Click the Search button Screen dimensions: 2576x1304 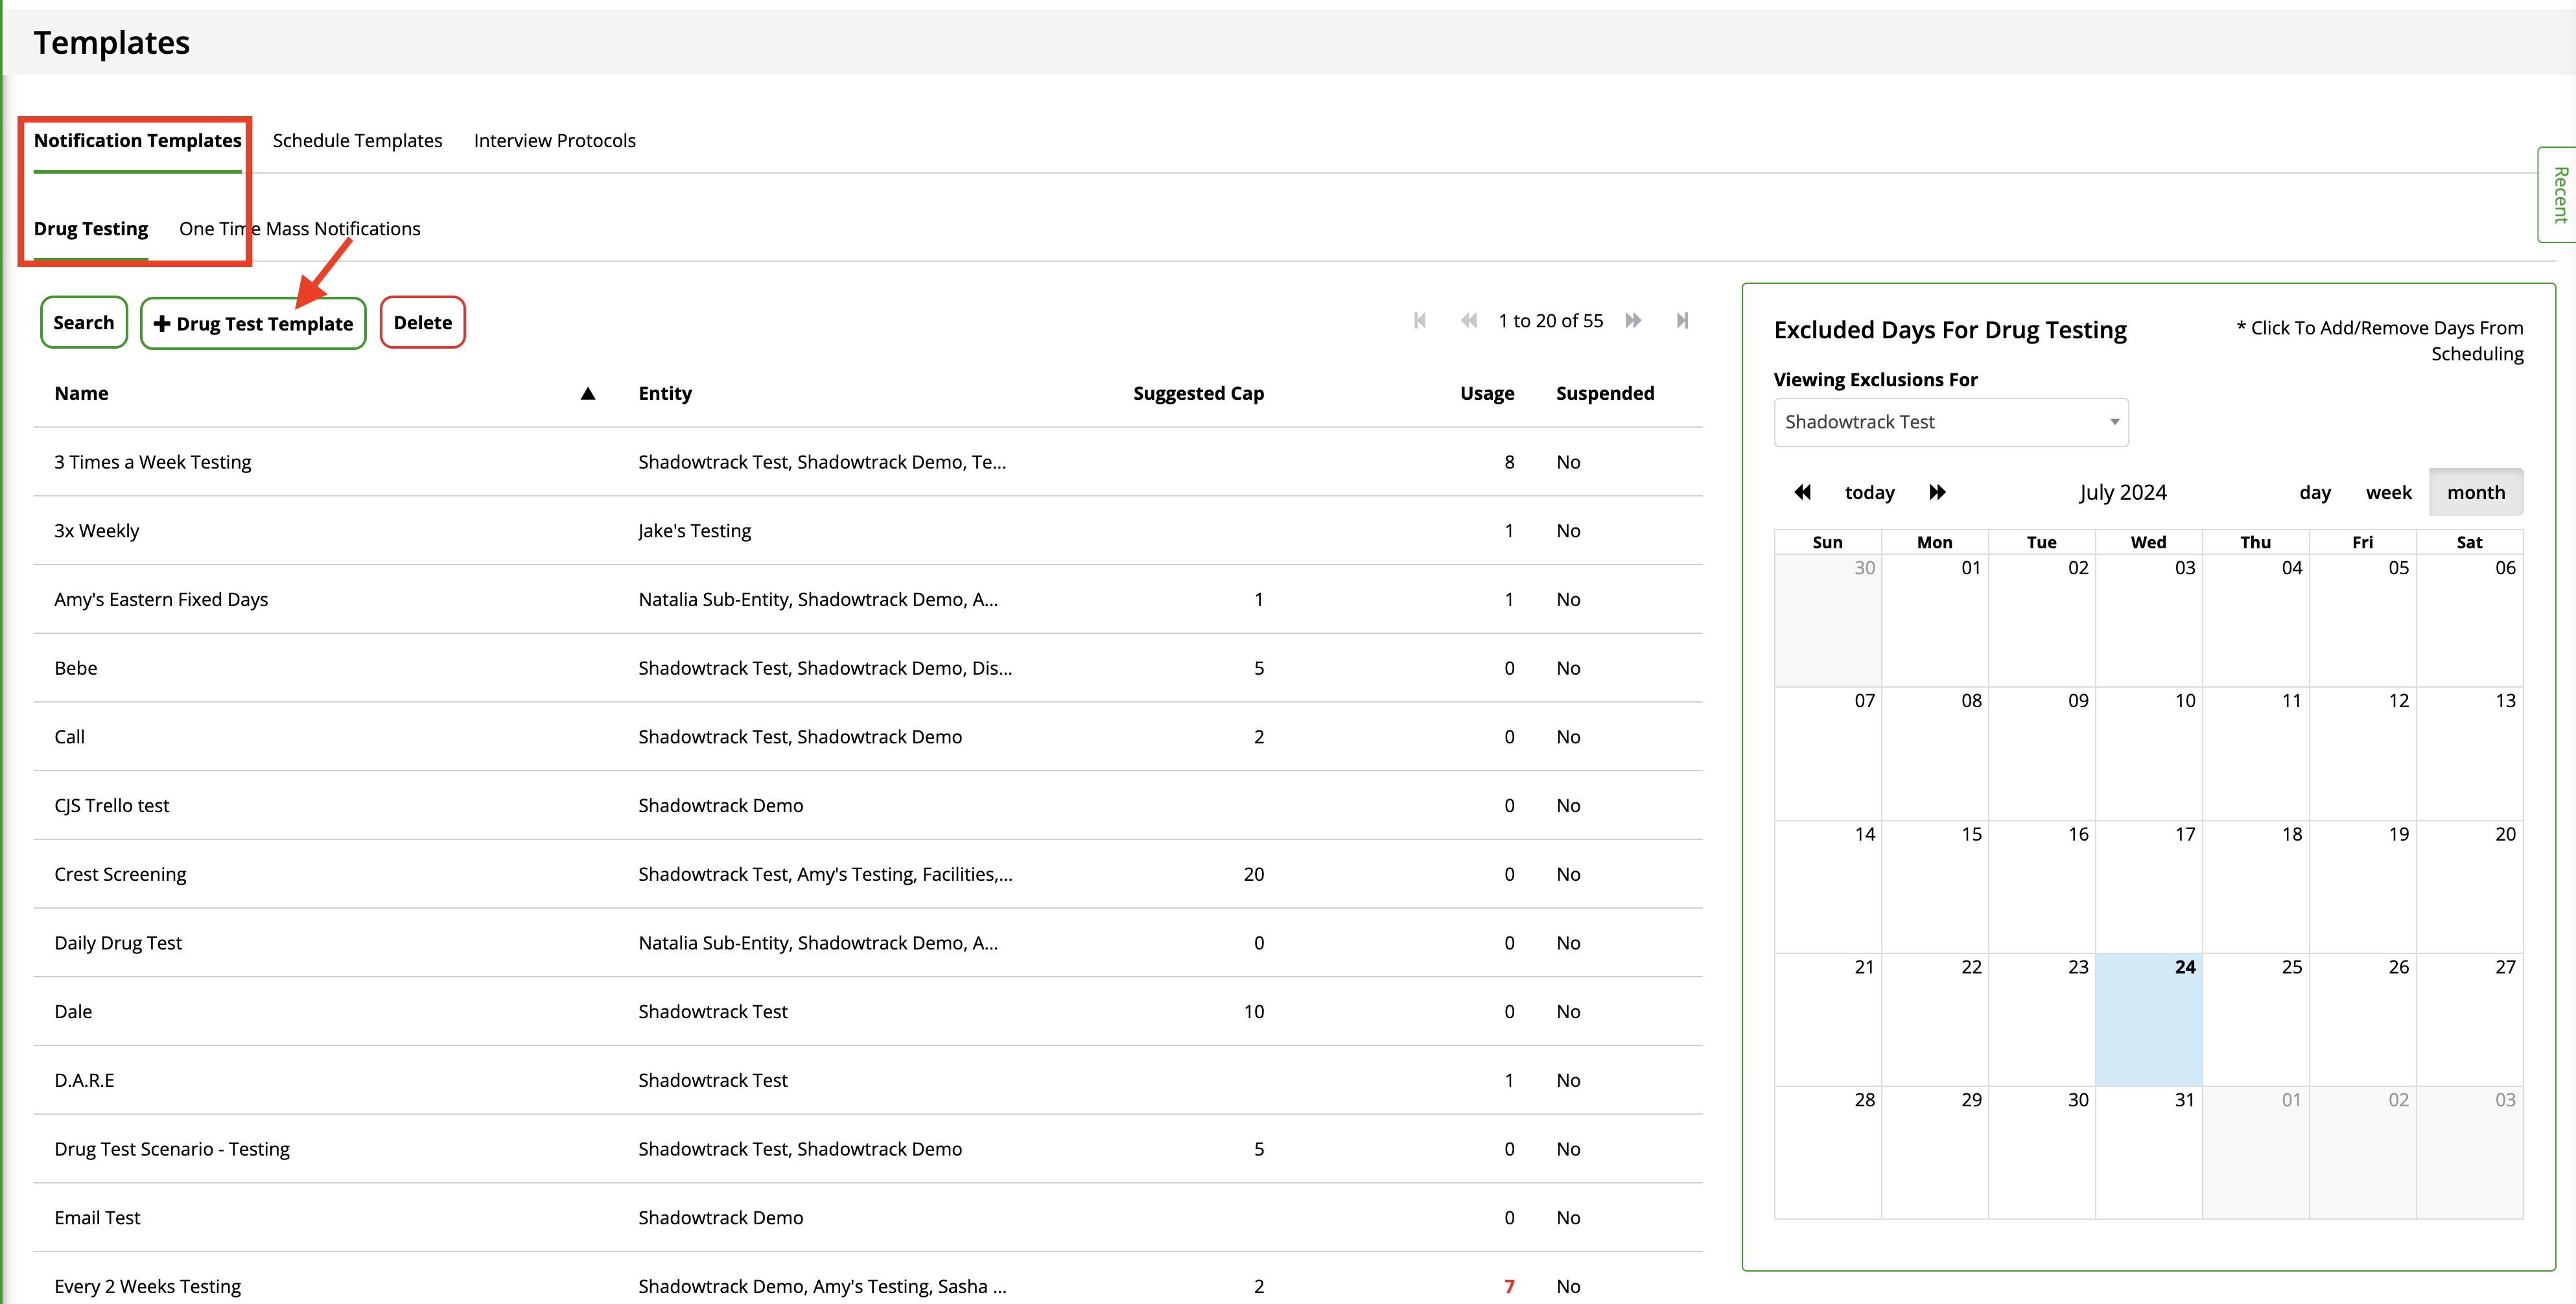(83, 322)
